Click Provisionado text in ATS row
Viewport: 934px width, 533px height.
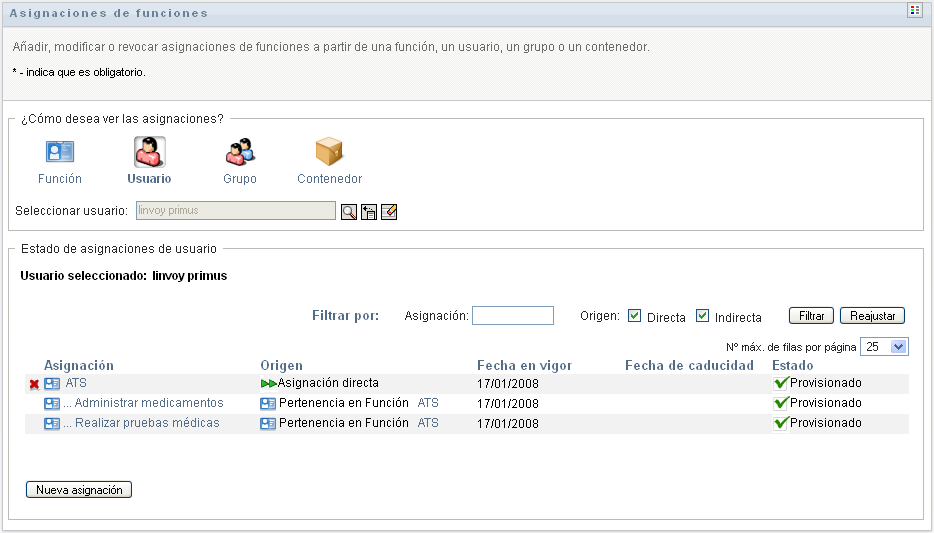826,383
